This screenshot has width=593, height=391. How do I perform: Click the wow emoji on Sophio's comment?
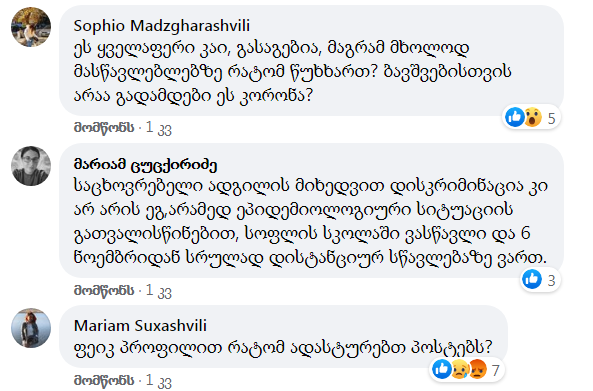pyautogui.click(x=533, y=117)
